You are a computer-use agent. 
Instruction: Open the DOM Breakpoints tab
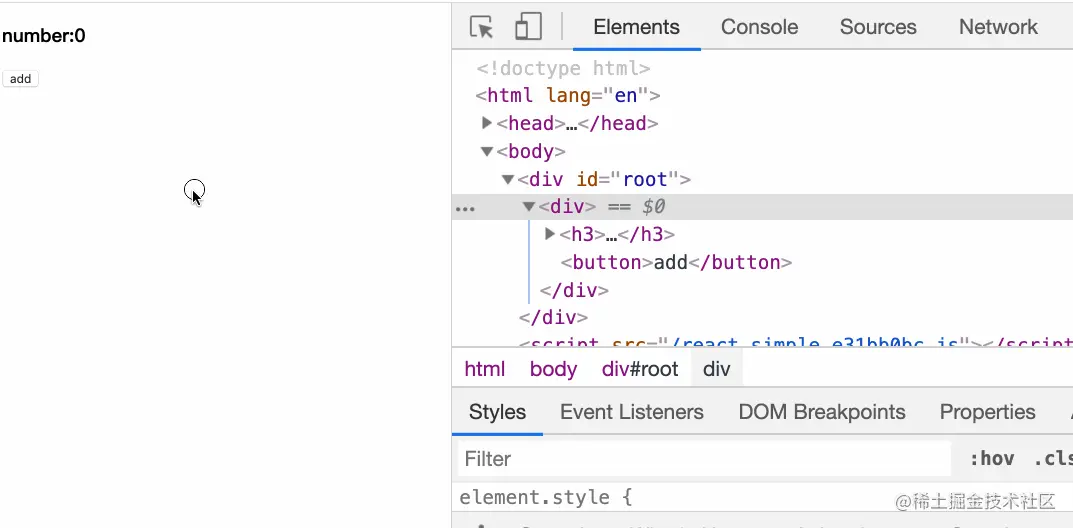(x=822, y=412)
